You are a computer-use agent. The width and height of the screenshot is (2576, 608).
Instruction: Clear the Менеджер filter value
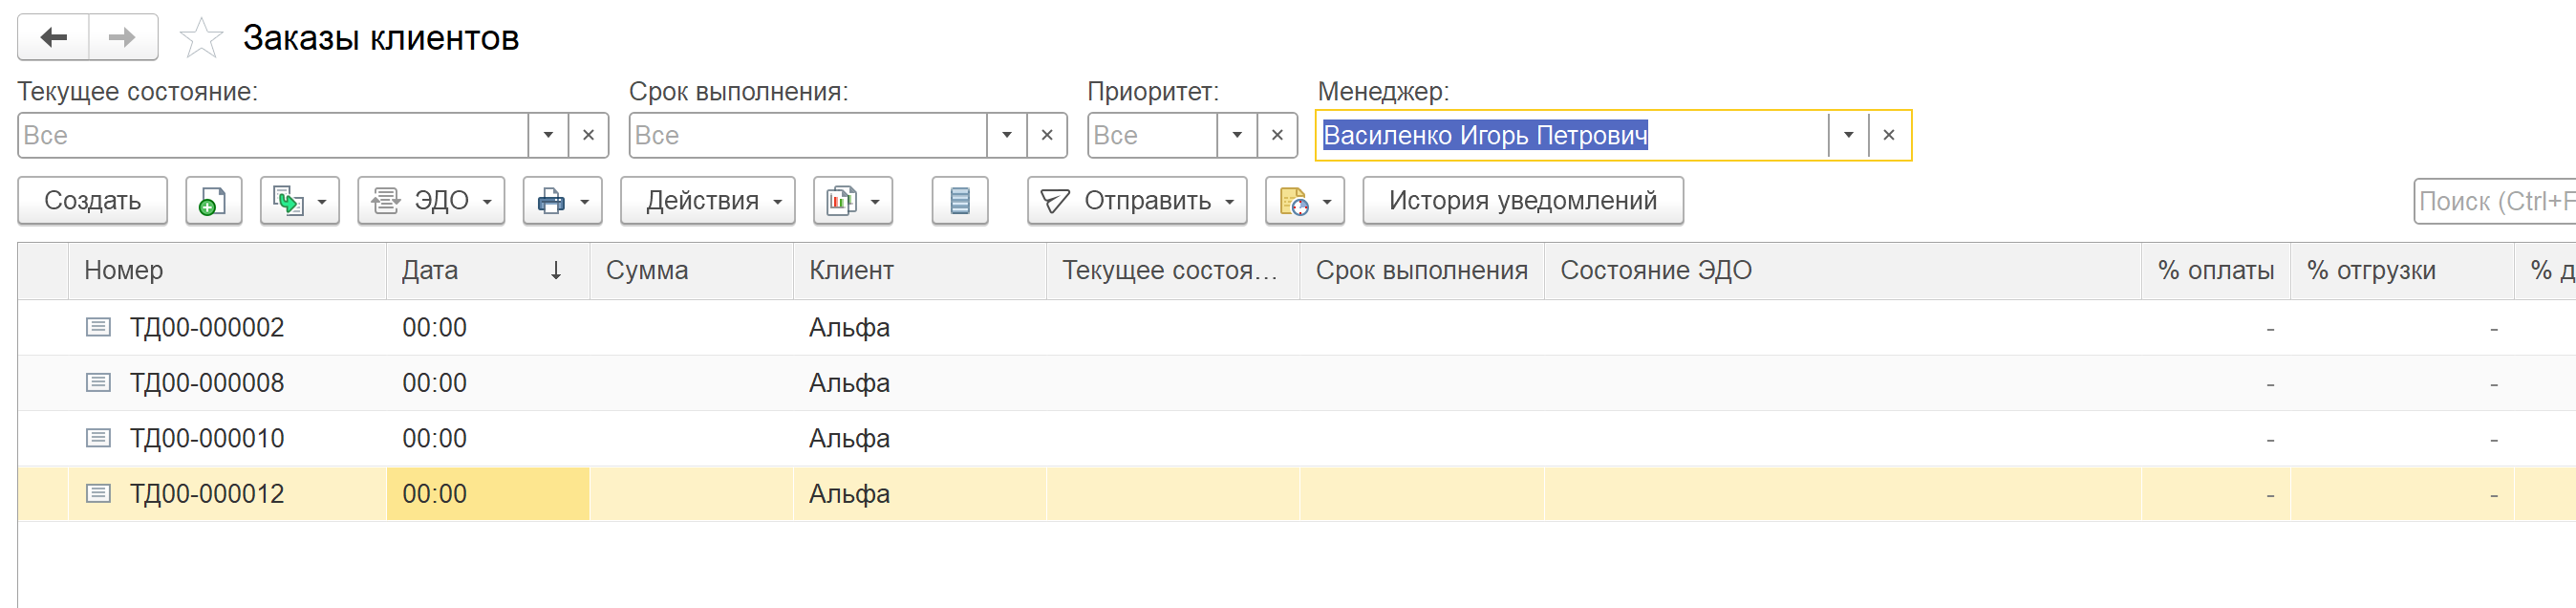[x=1889, y=135]
